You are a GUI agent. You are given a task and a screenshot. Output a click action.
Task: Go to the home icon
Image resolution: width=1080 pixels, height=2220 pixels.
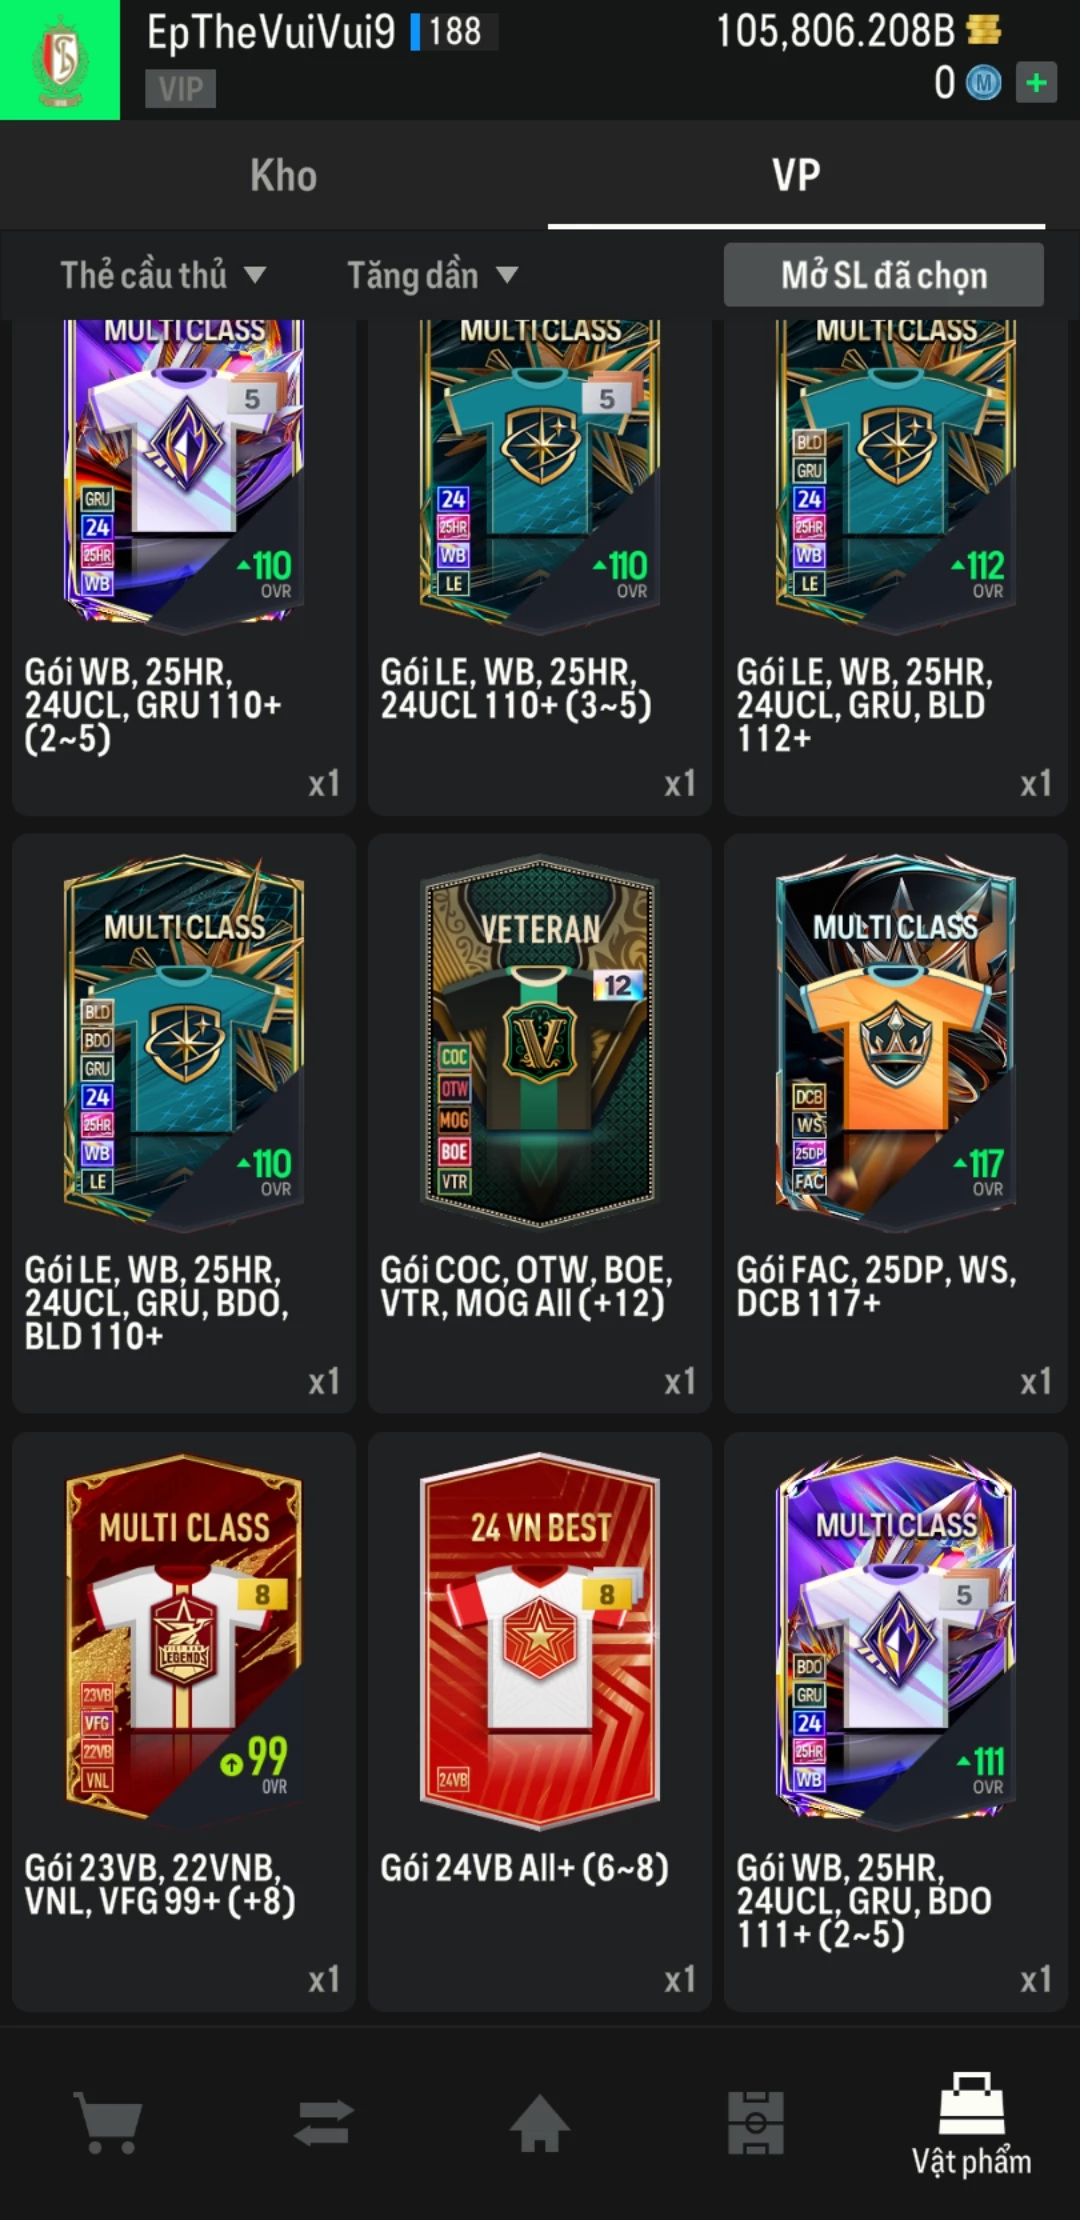click(x=540, y=2122)
